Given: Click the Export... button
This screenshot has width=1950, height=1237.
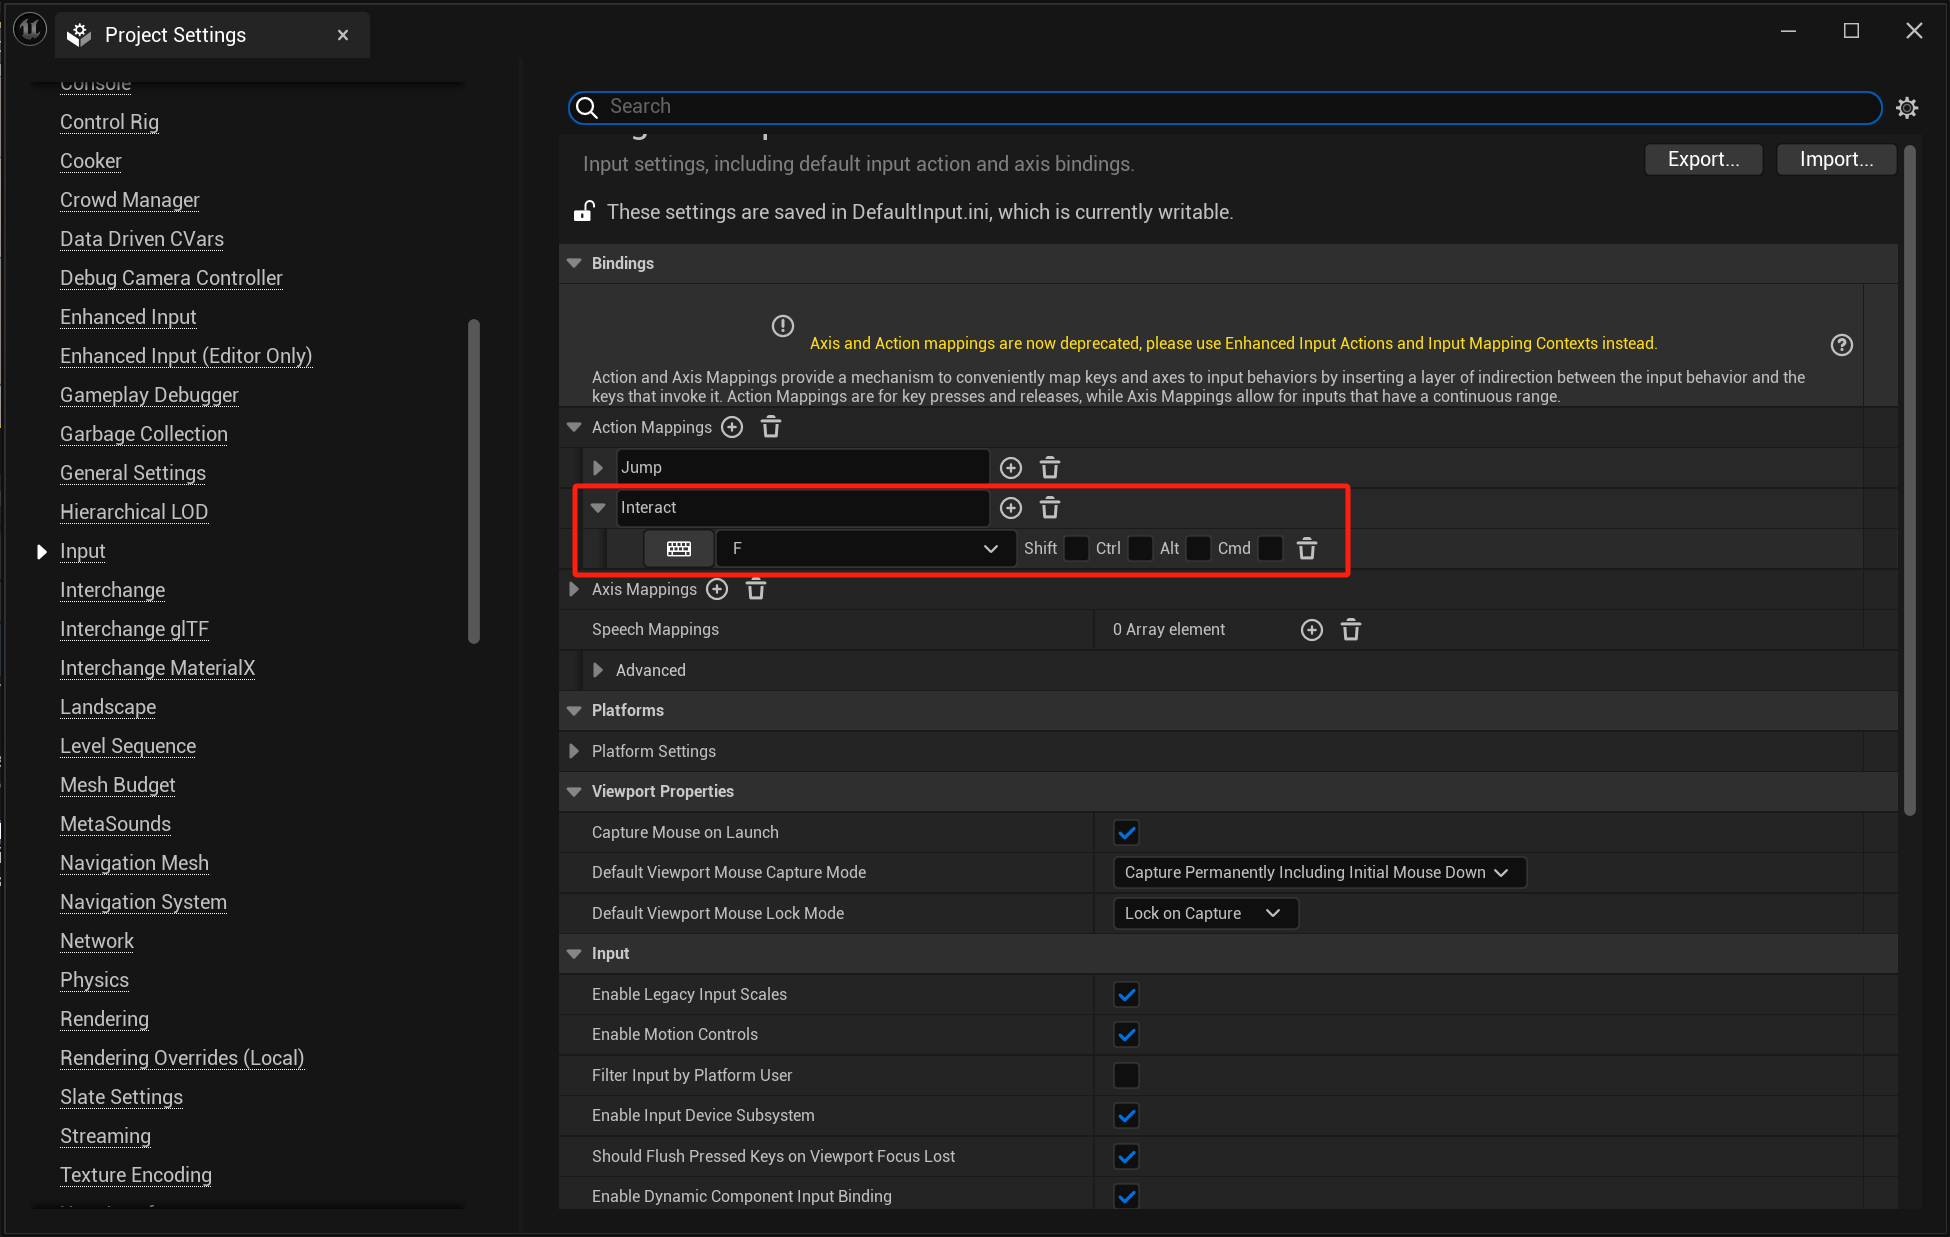Looking at the screenshot, I should [x=1703, y=160].
